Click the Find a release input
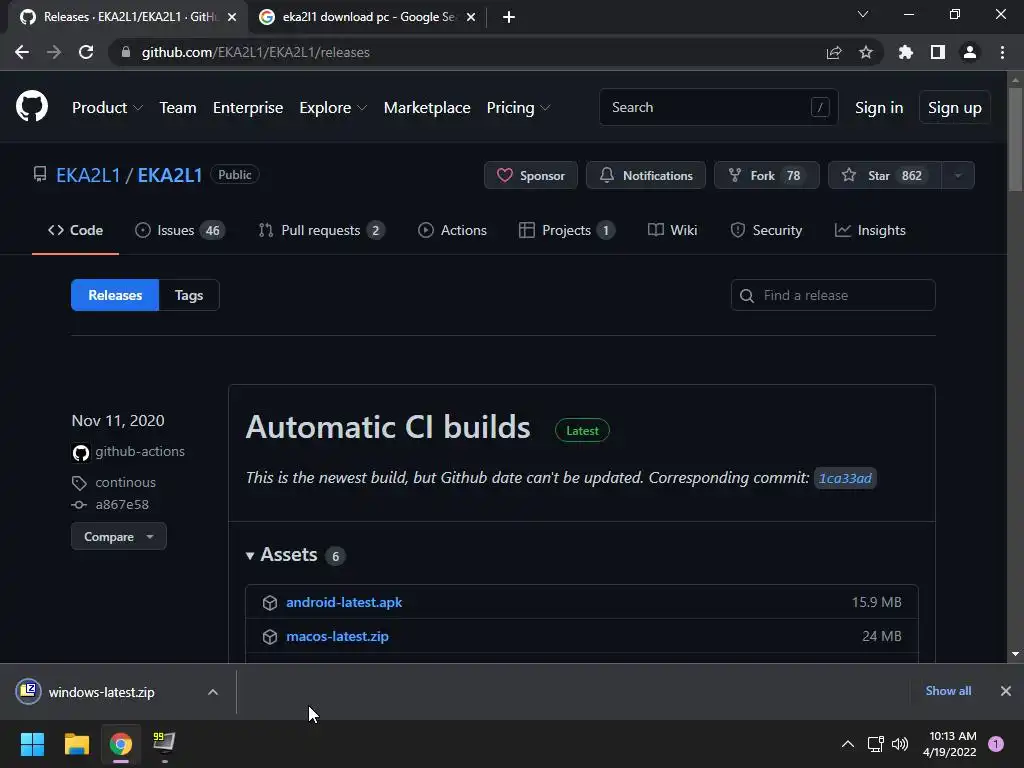The image size is (1024, 768). (833, 295)
